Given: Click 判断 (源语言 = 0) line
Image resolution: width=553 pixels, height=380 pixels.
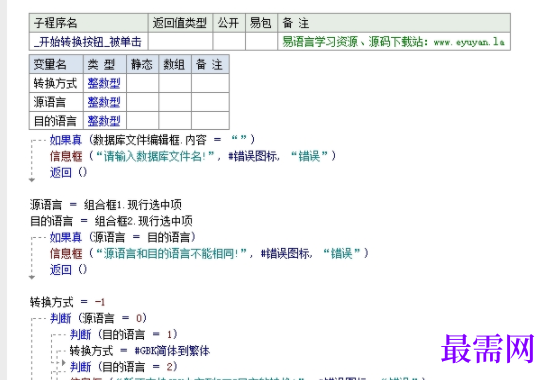Looking at the screenshot, I should tap(98, 318).
